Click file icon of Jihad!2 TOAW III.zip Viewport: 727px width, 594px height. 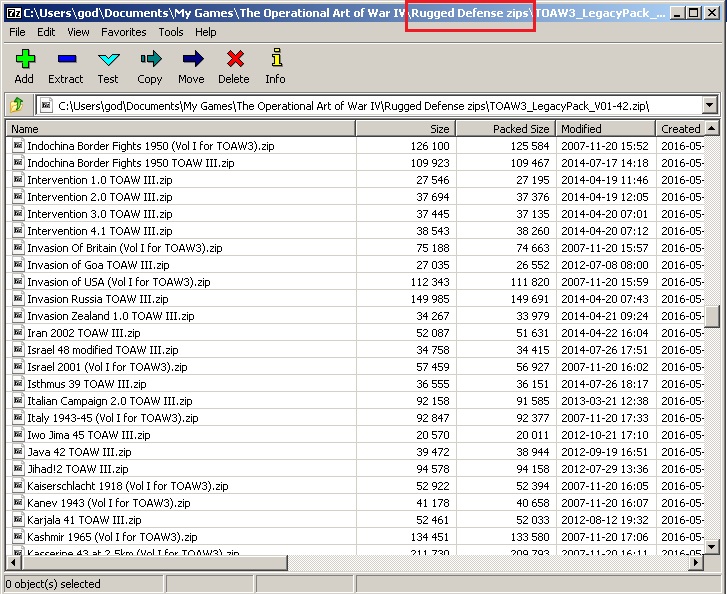[18, 468]
